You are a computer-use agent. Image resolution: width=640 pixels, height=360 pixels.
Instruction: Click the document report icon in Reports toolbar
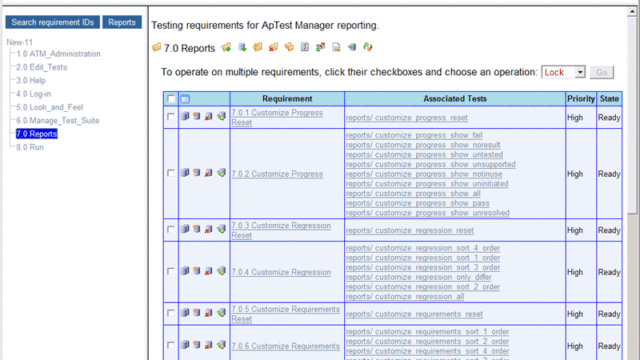[336, 47]
